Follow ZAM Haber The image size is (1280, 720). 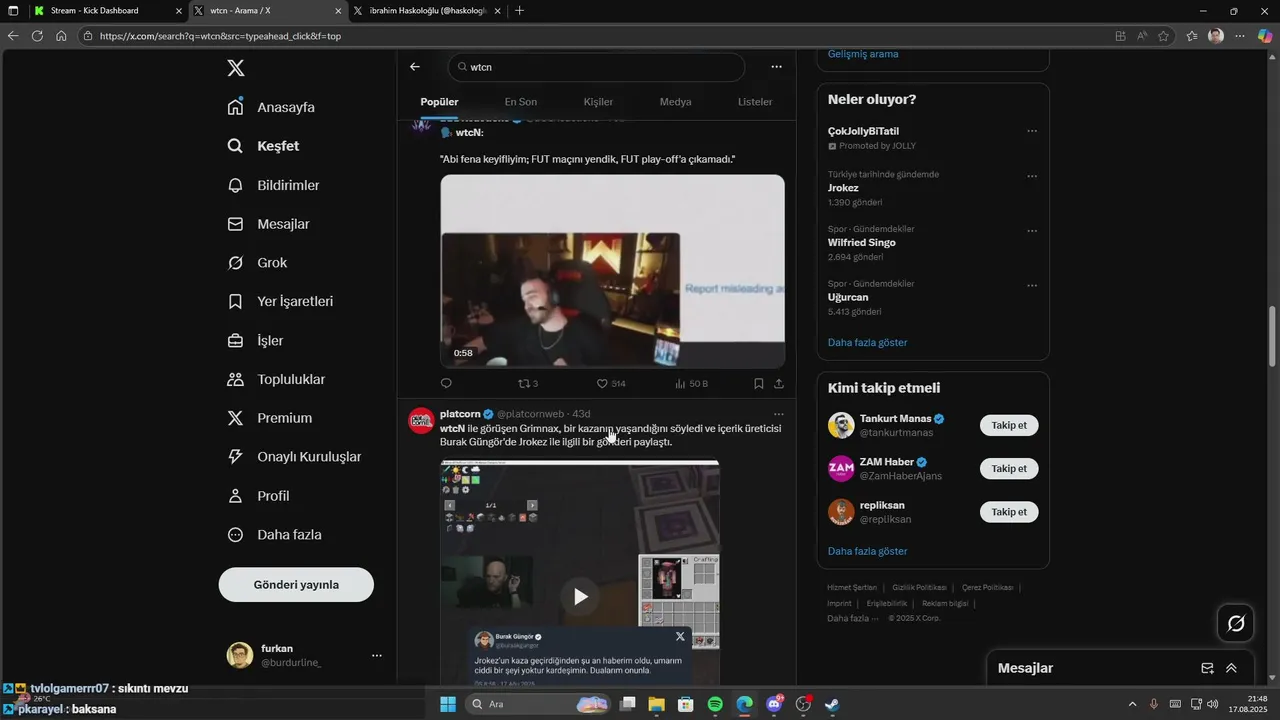pyautogui.click(x=1009, y=468)
